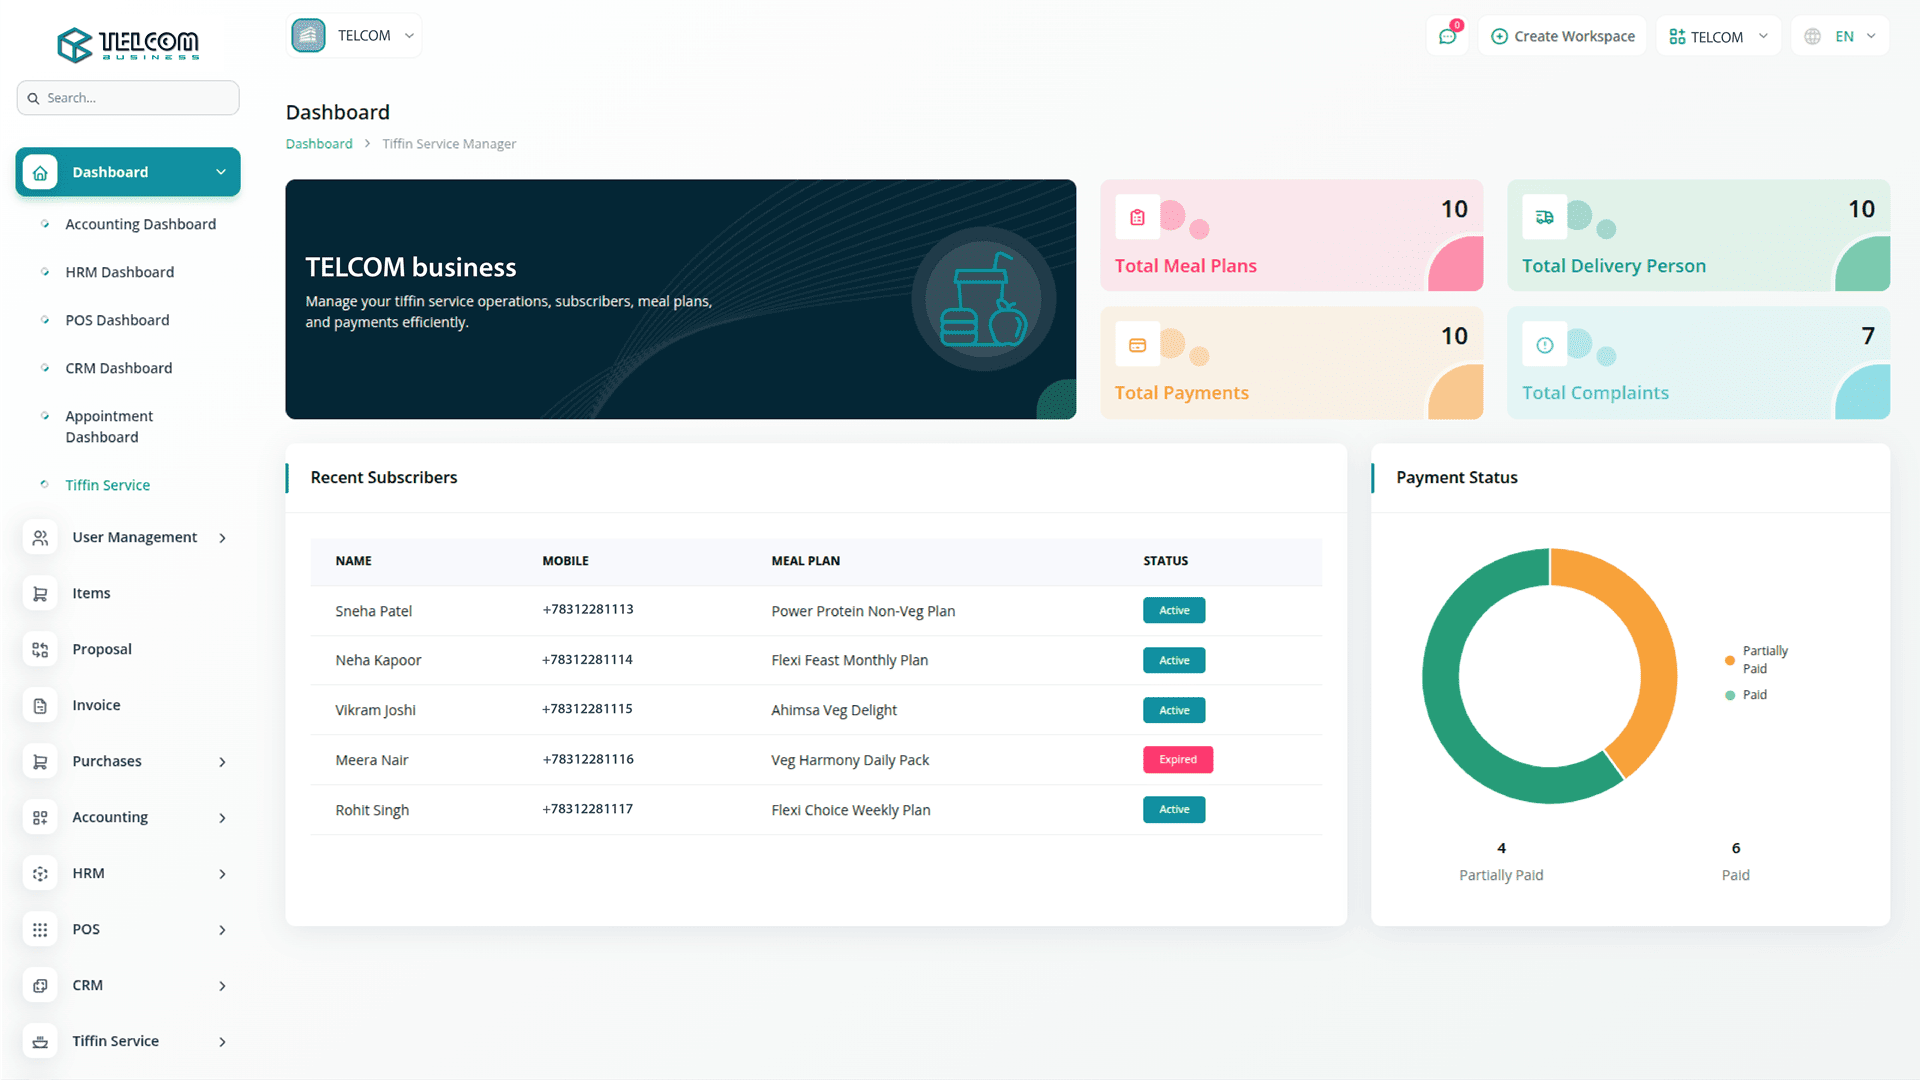This screenshot has width=1920, height=1080.
Task: Expand the User Management menu
Action: (x=134, y=538)
